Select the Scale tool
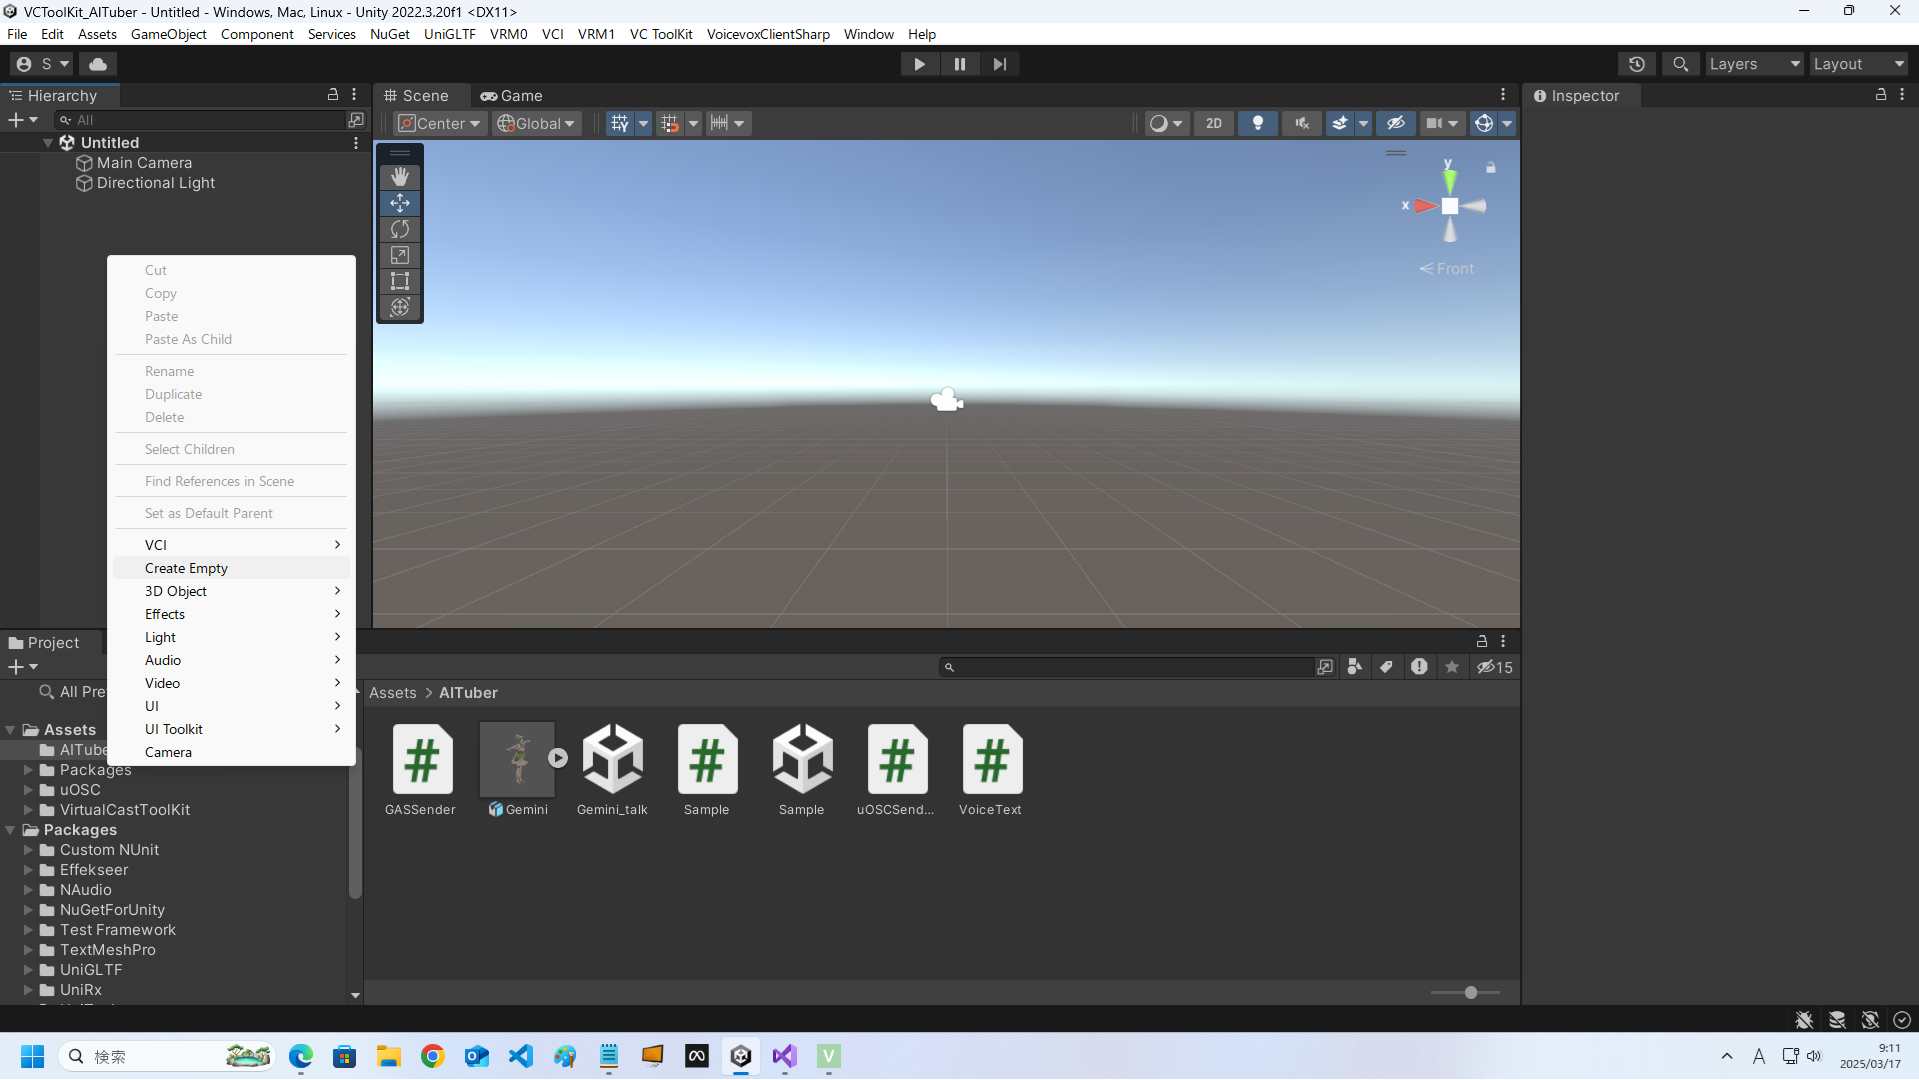The width and height of the screenshot is (1919, 1080). click(400, 255)
